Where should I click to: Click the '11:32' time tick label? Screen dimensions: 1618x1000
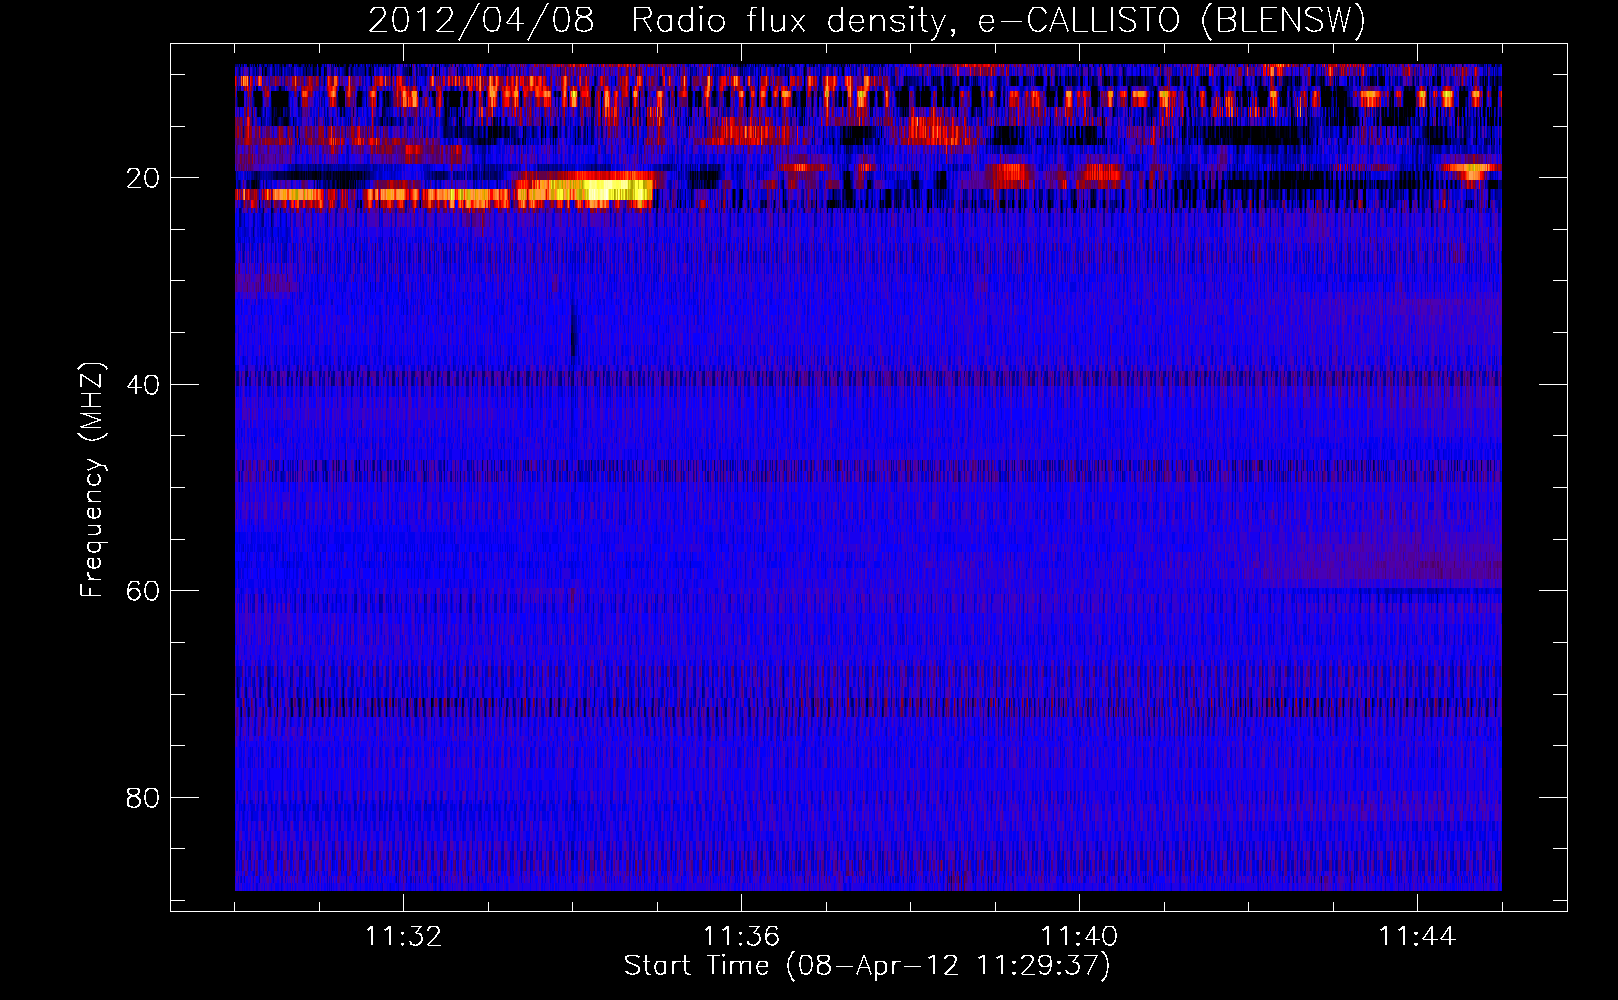click(x=403, y=936)
